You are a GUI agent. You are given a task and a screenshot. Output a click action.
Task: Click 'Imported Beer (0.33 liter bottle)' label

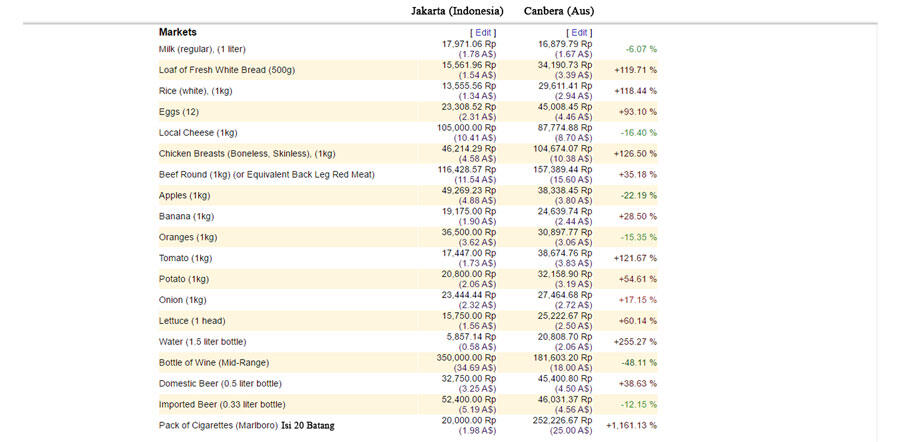pyautogui.click(x=222, y=405)
